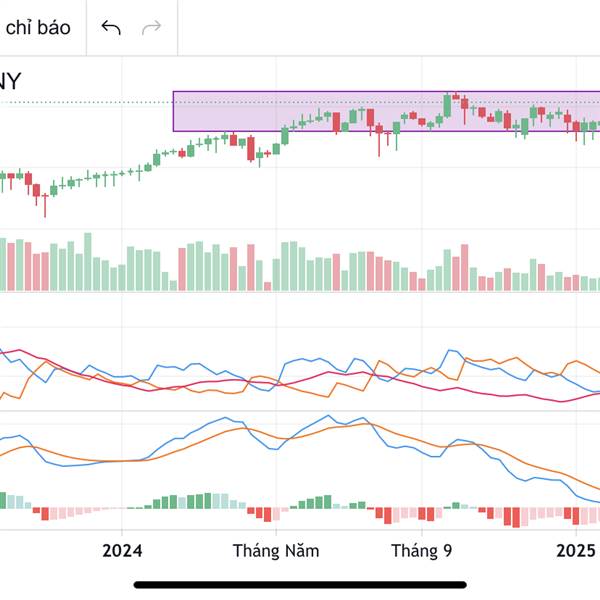
Task: Tap the black home indicator bar
Action: pos(300,584)
